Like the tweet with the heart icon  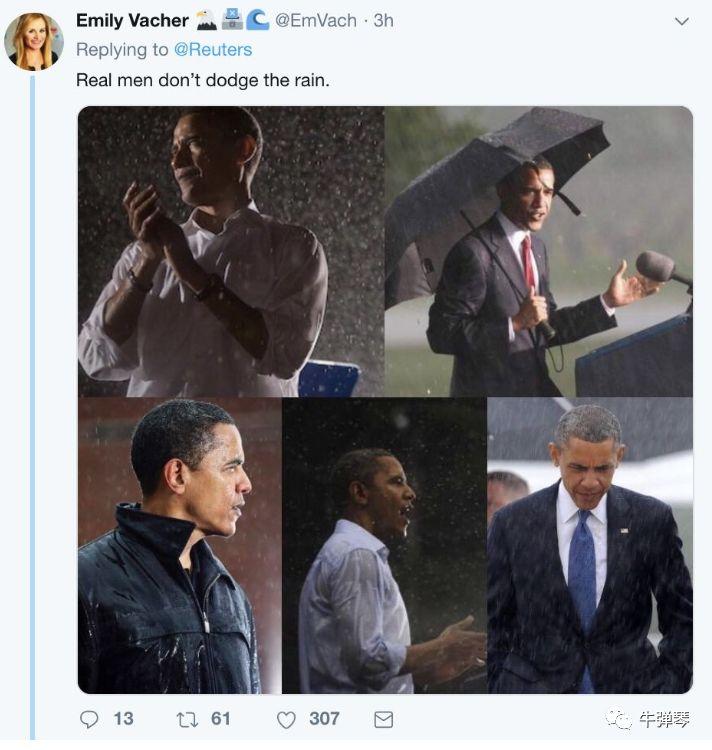pos(286,719)
